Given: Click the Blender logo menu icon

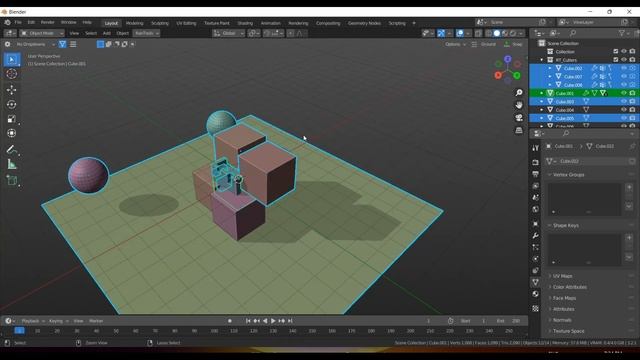Looking at the screenshot, I should pos(7,22).
